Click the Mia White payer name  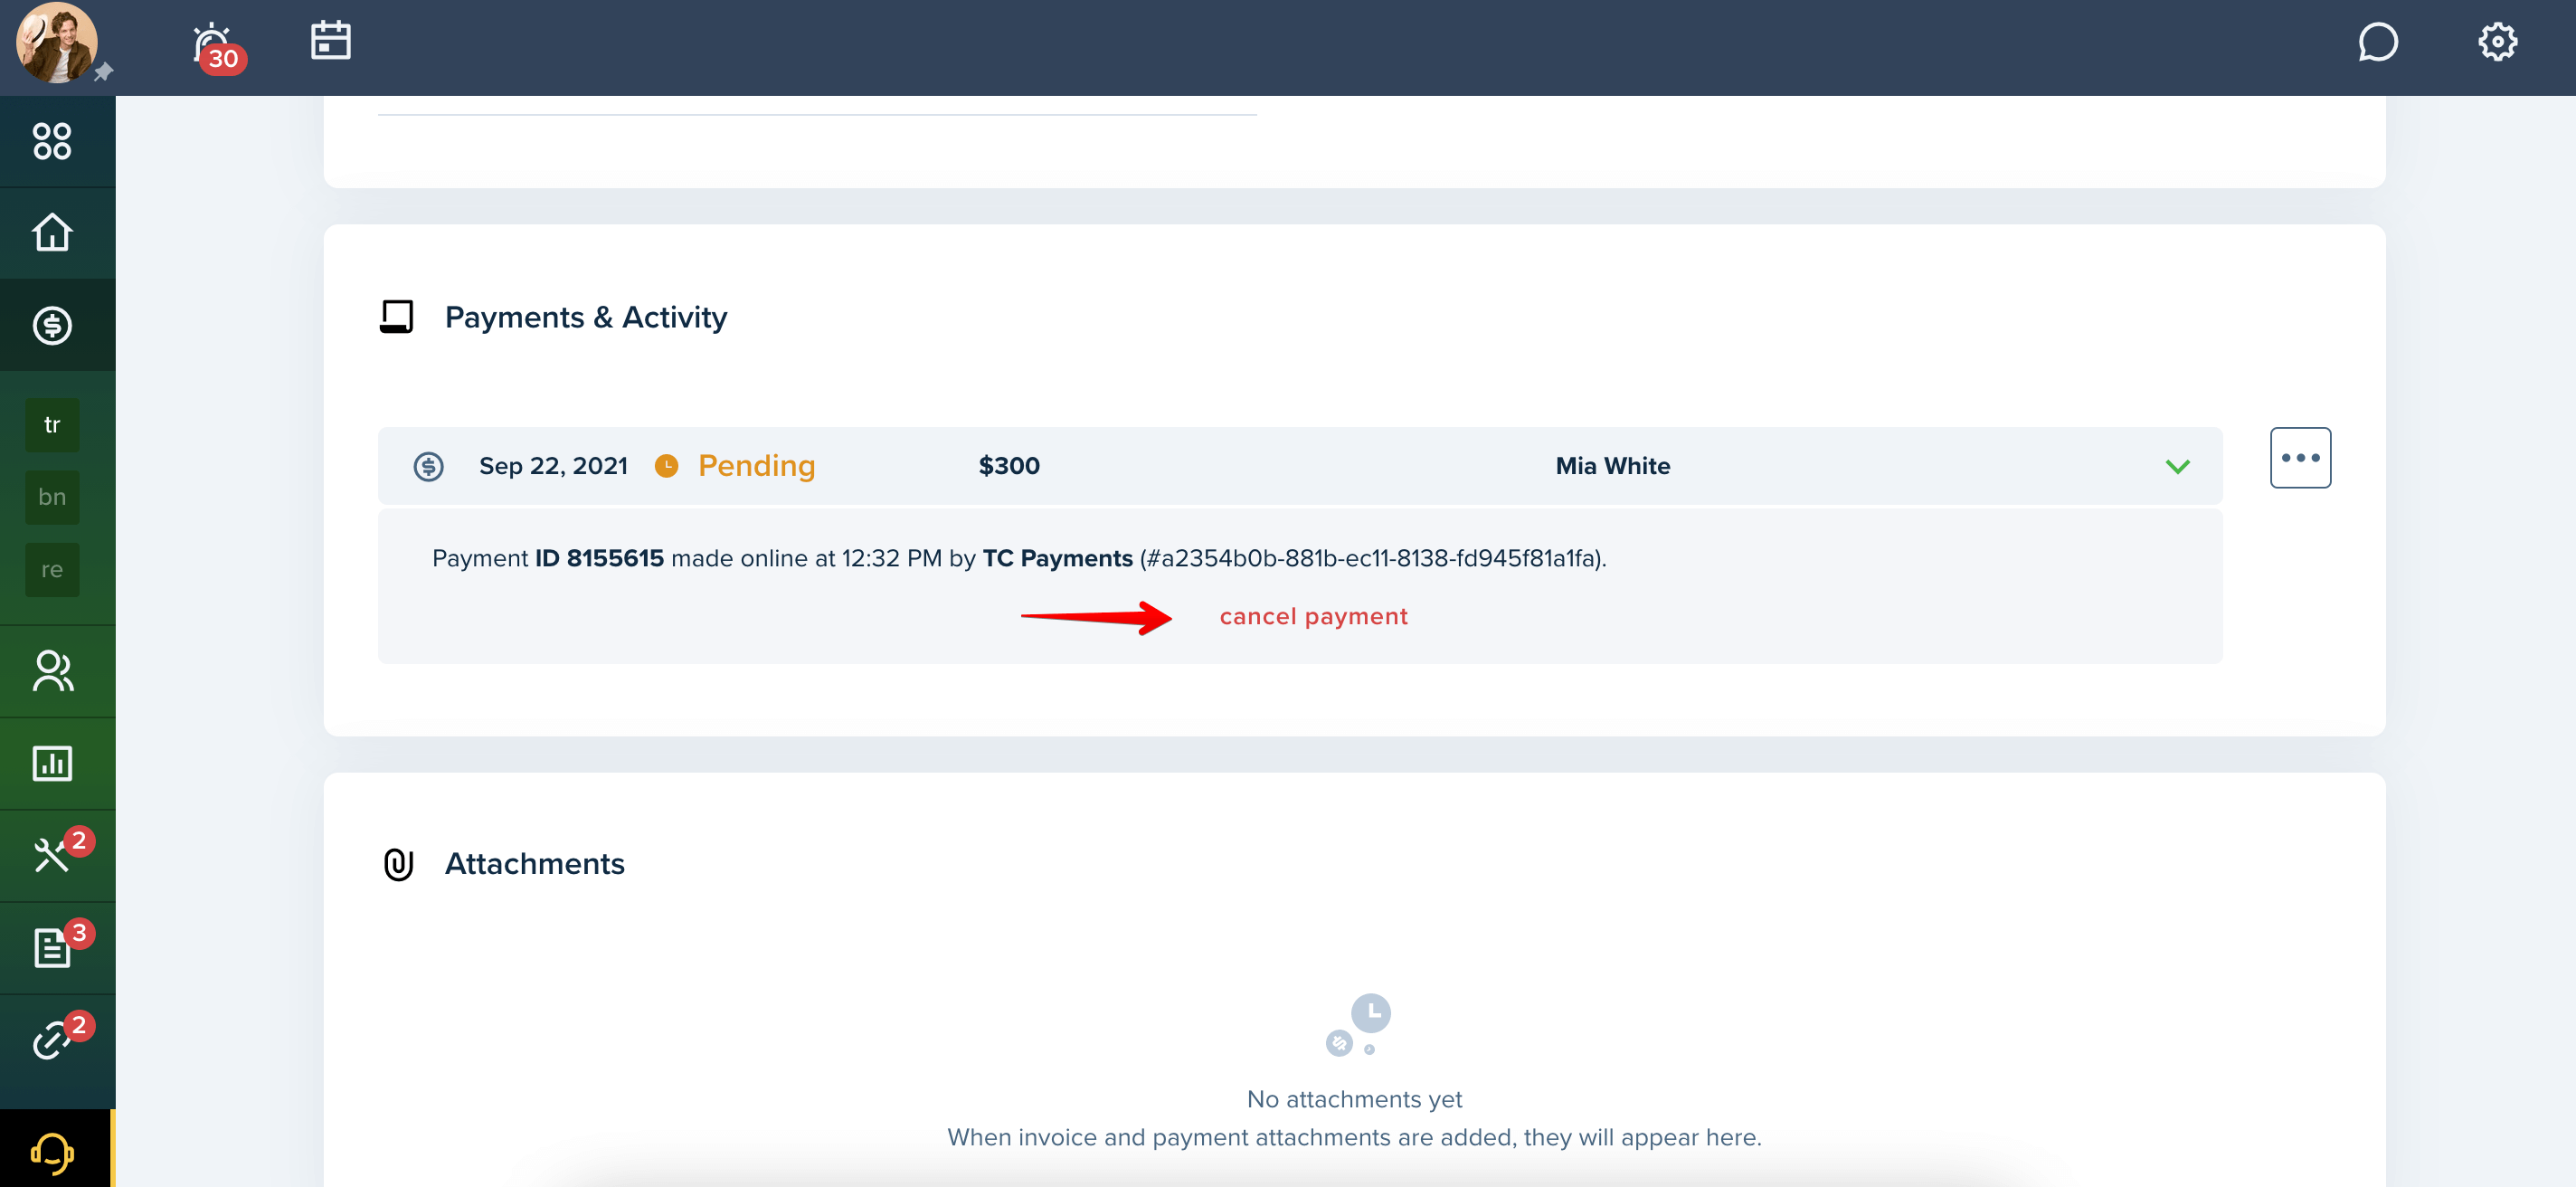[x=1612, y=466]
